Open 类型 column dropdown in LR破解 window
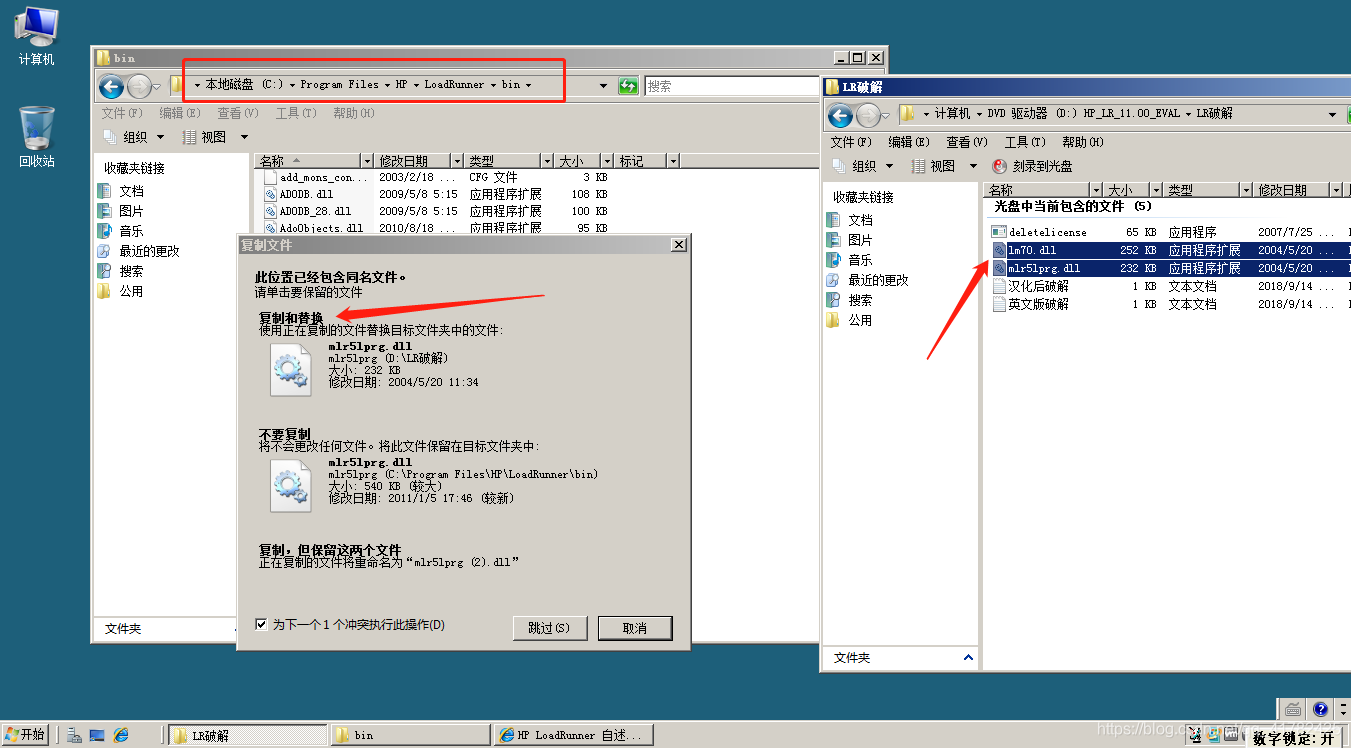The height and width of the screenshot is (748, 1351). pyautogui.click(x=1246, y=190)
